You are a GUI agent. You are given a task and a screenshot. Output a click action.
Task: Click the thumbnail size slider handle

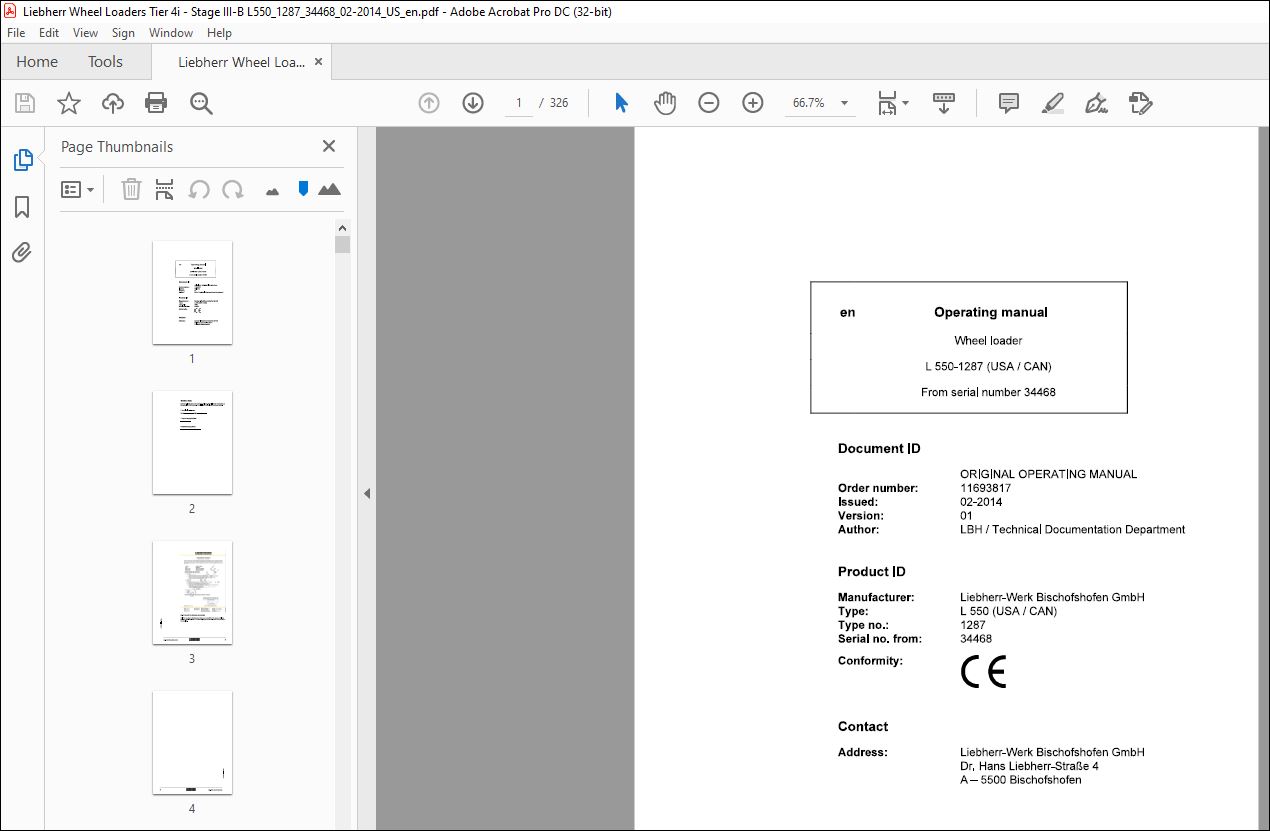pyautogui.click(x=303, y=188)
